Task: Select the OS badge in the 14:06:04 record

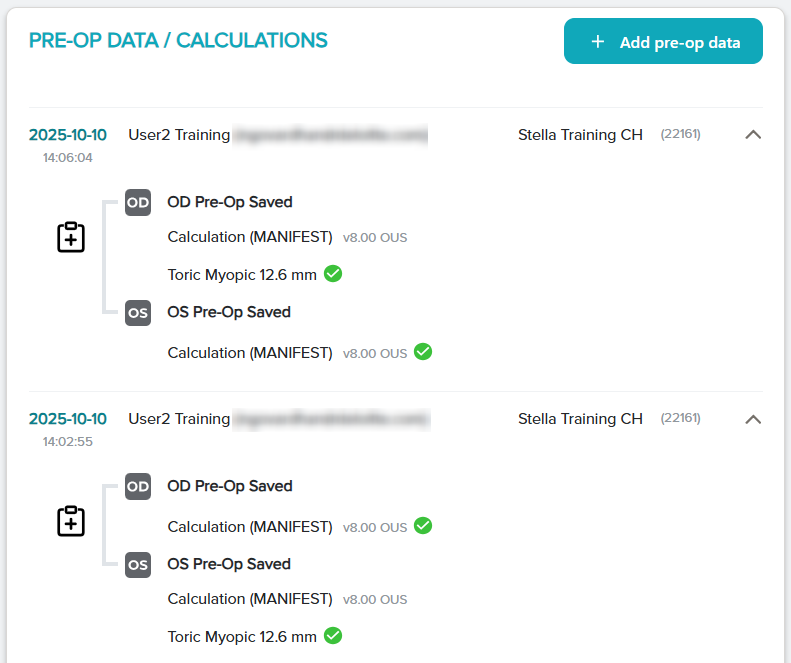Action: coord(138,312)
